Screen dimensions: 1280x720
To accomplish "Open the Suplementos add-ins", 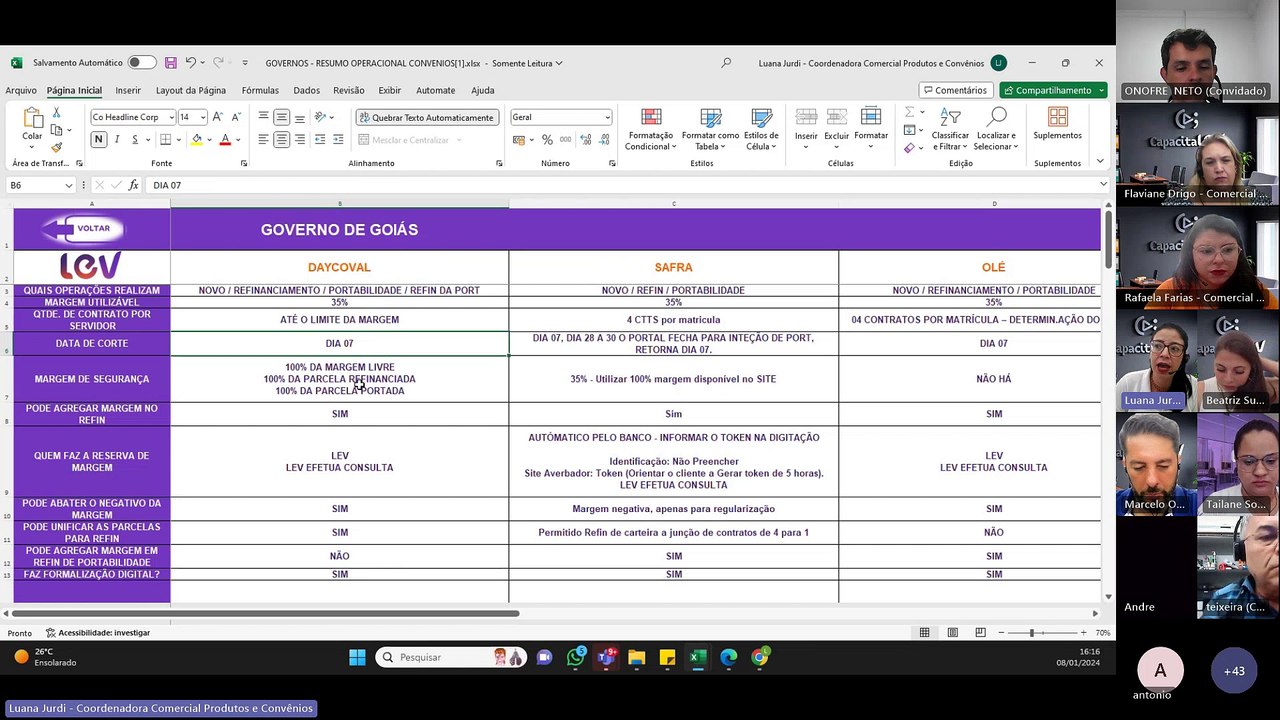I will click(x=1057, y=124).
